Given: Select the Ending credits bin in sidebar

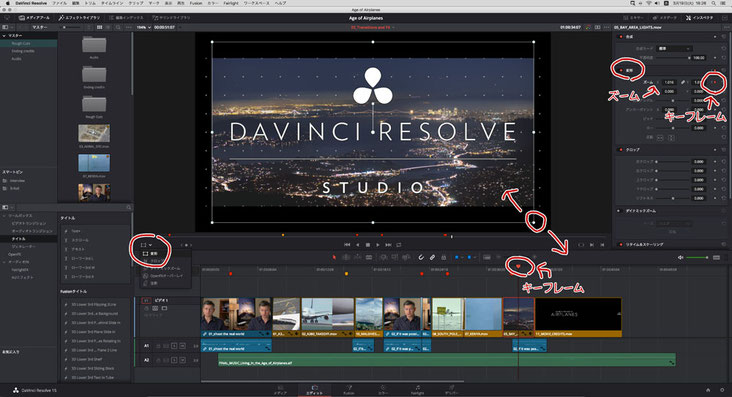Looking at the screenshot, I should pos(23,51).
